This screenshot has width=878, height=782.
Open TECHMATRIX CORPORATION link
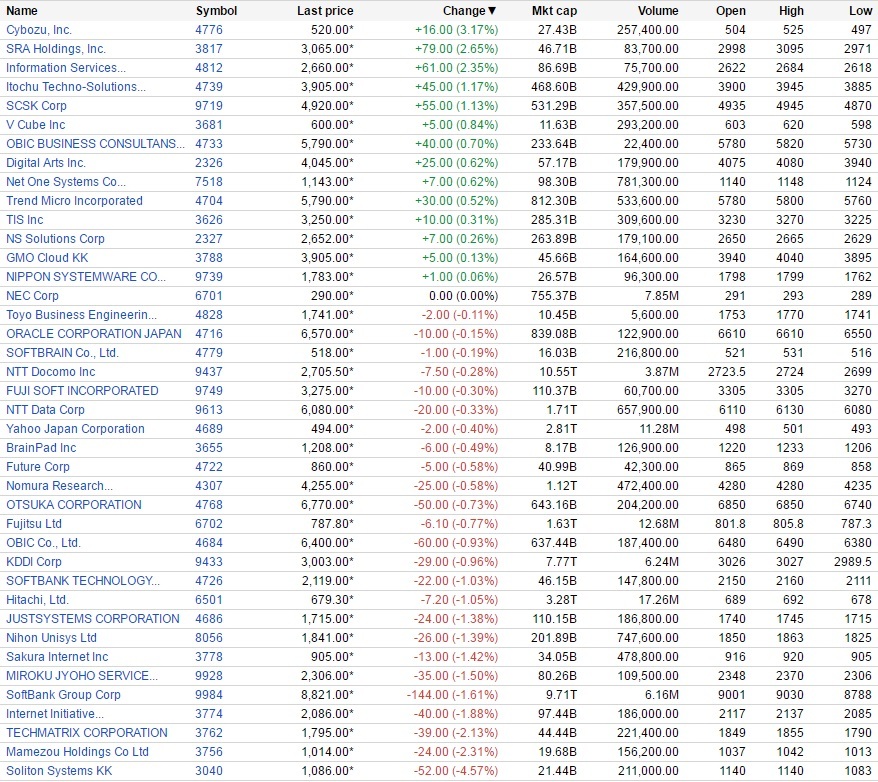(x=87, y=734)
